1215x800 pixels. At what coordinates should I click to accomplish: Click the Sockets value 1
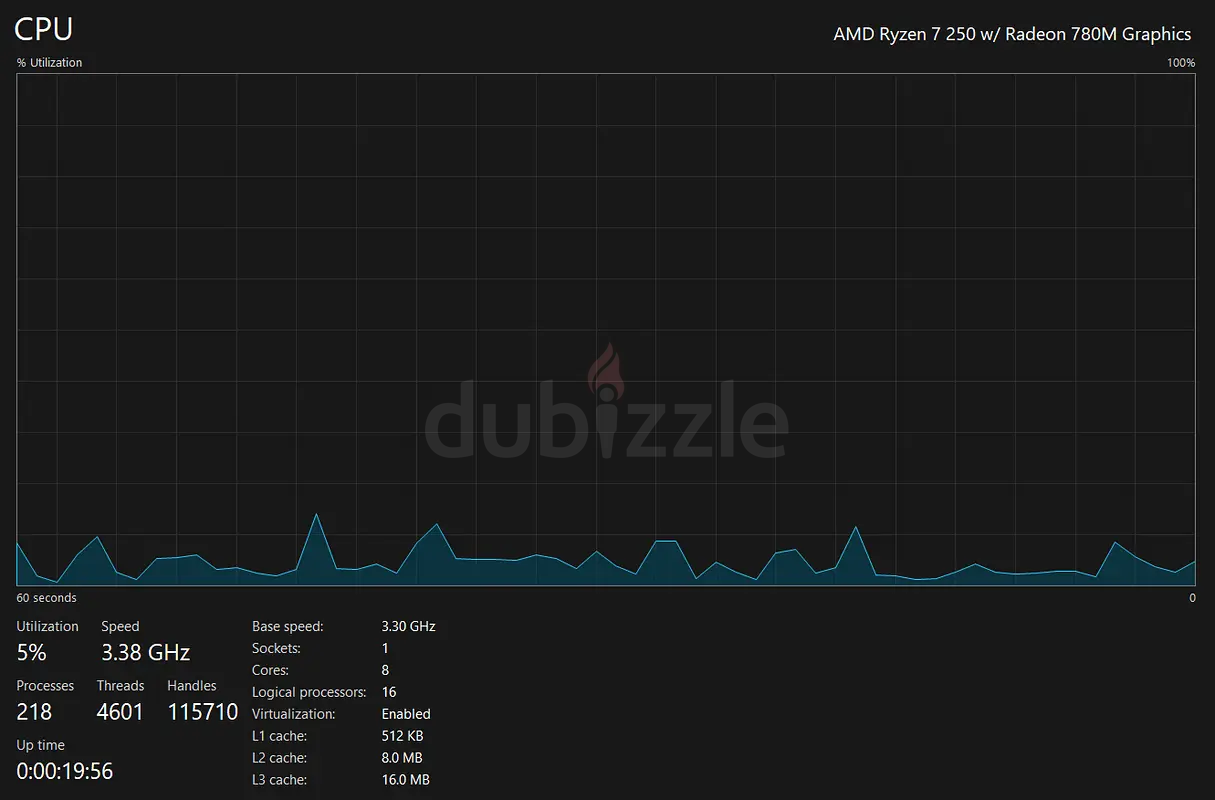(x=385, y=648)
